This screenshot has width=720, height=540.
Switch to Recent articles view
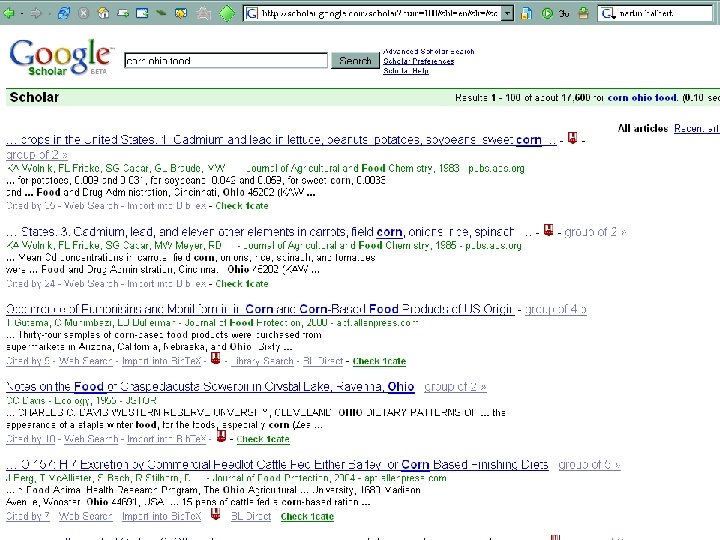(697, 129)
